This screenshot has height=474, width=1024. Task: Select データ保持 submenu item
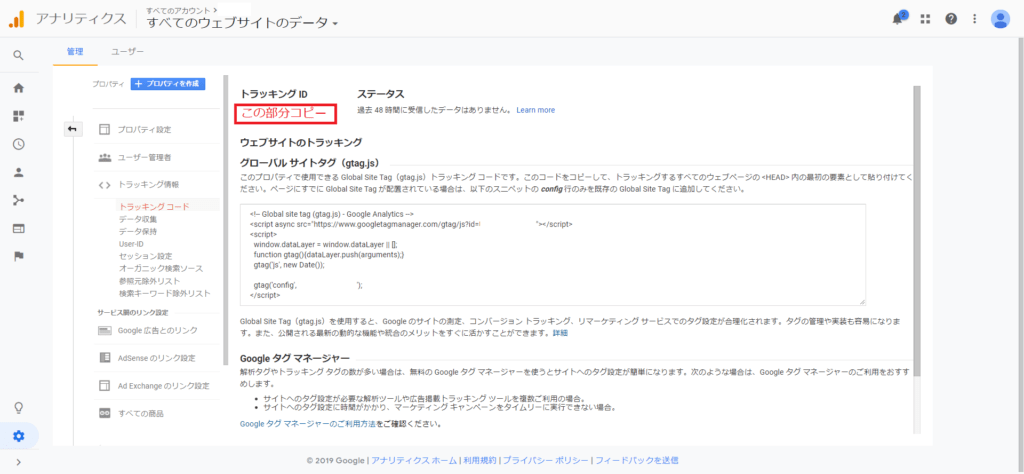point(138,232)
